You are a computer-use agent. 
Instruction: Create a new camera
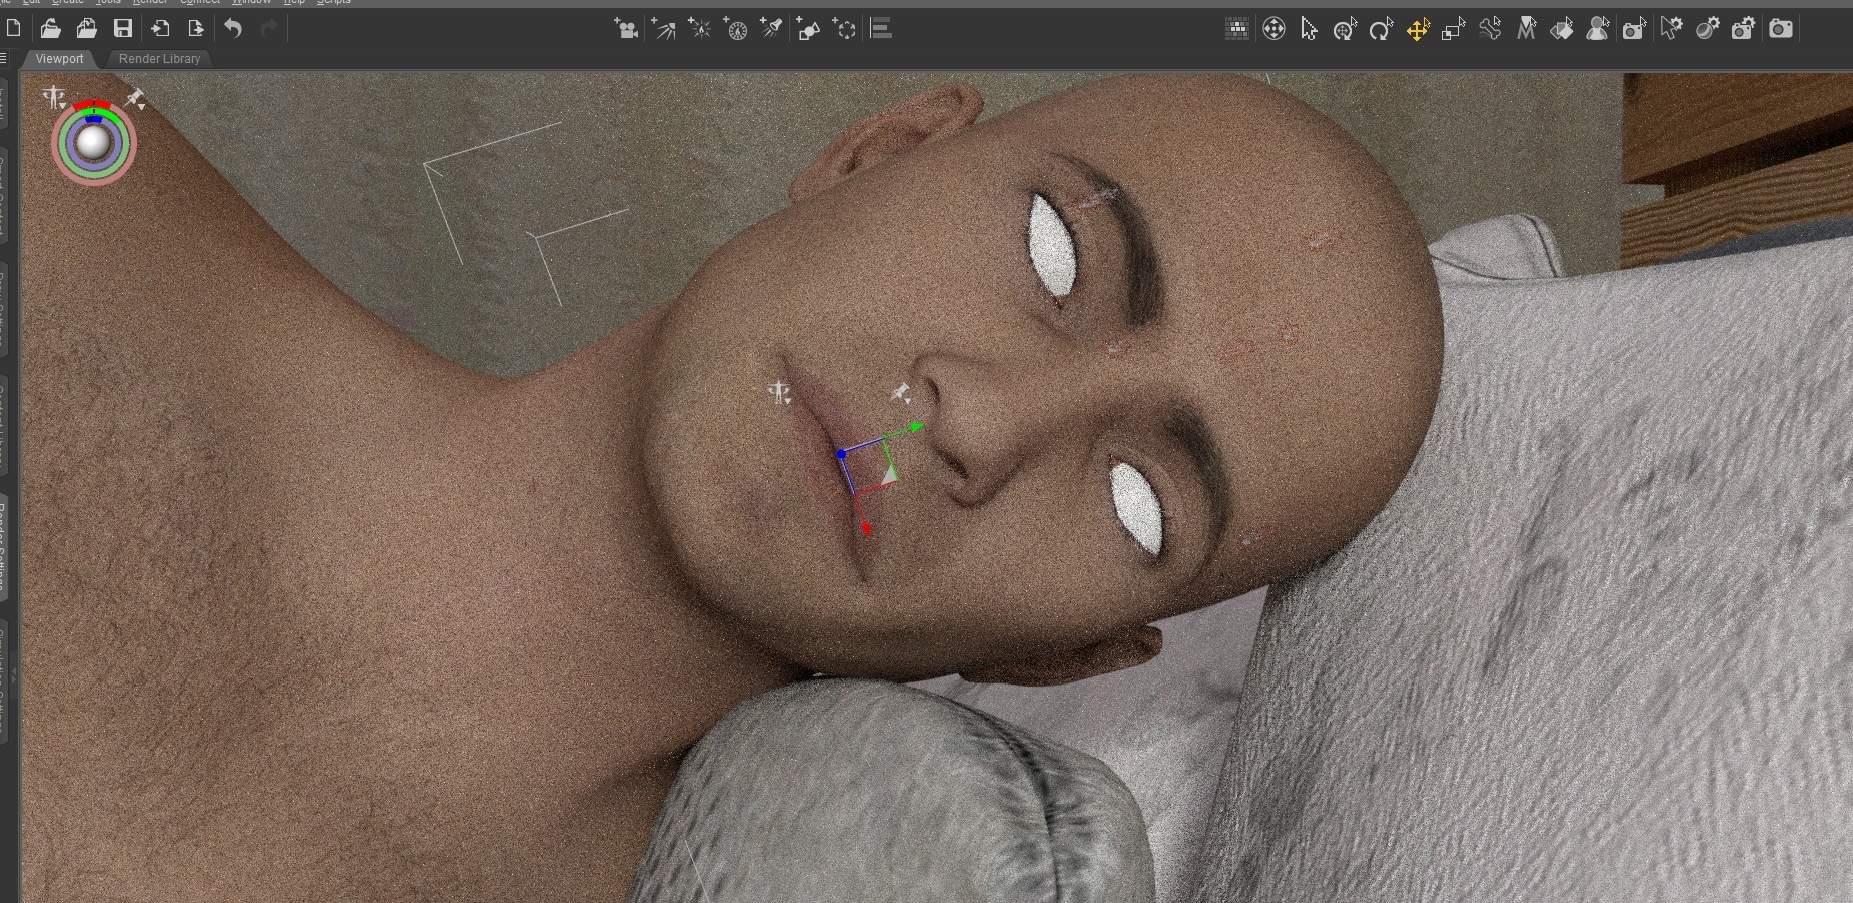(x=627, y=29)
